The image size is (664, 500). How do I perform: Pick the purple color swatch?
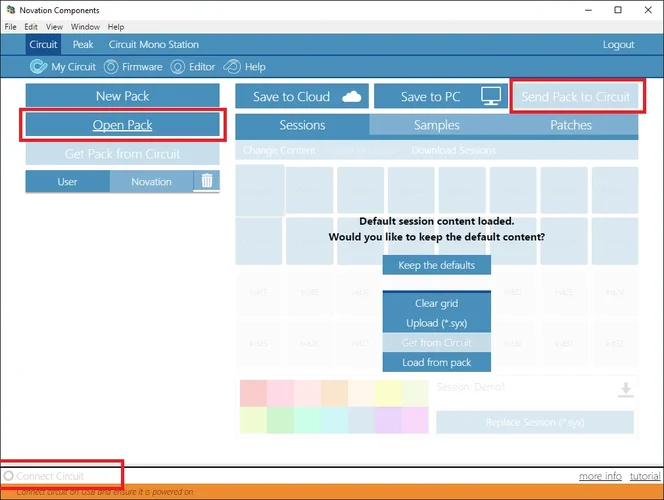tap(388, 420)
